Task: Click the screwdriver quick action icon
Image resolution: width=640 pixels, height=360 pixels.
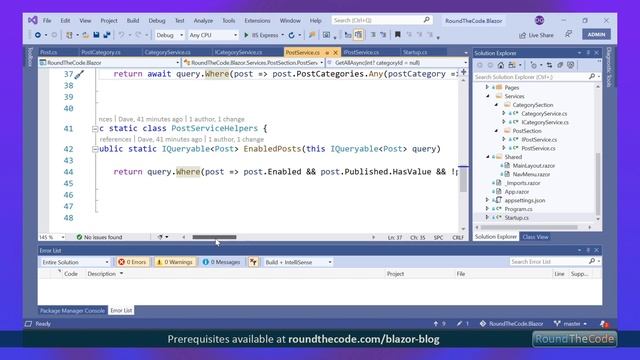Action: [80, 74]
